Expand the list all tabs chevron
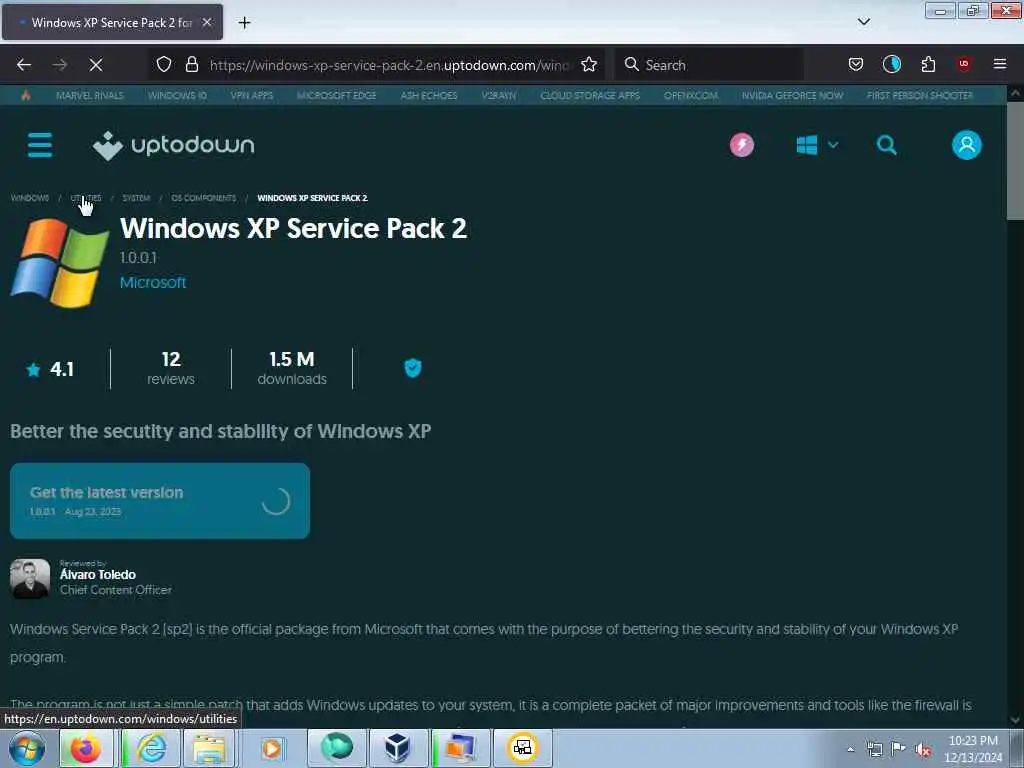The height and width of the screenshot is (768, 1024). (863, 22)
